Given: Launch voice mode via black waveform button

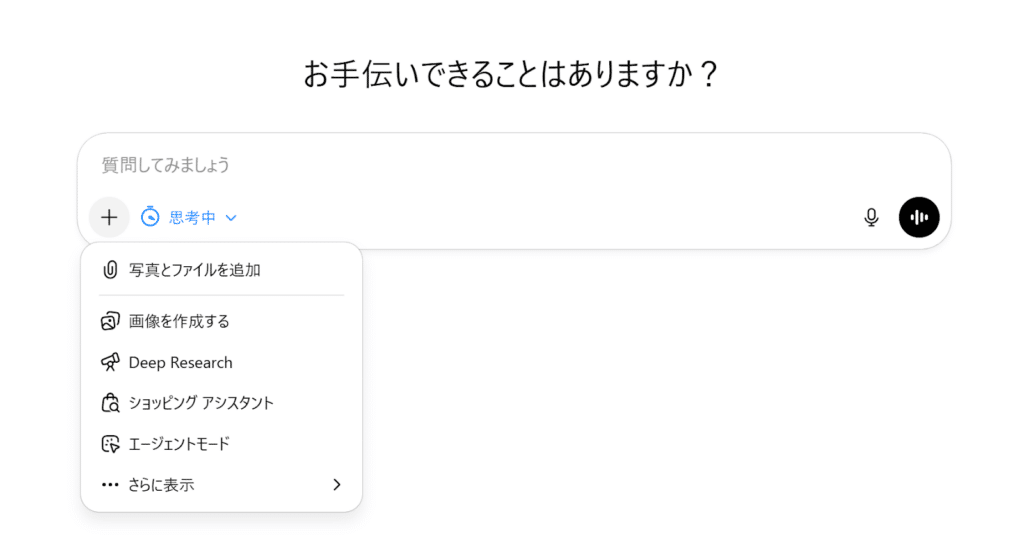Looking at the screenshot, I should (919, 217).
